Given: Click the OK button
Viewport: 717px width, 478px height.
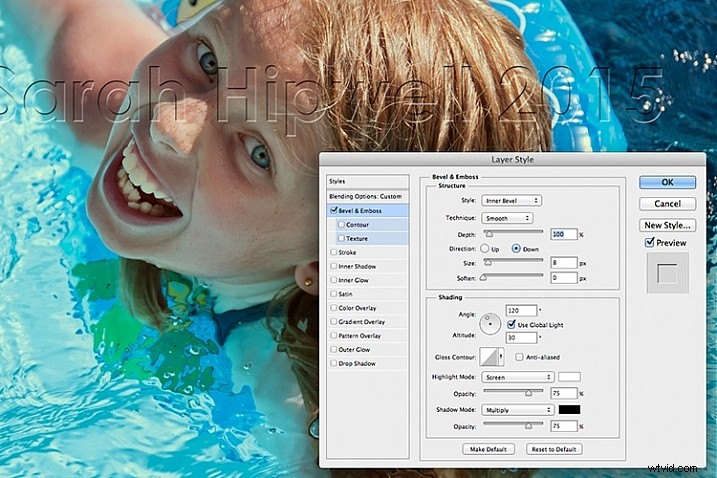Looking at the screenshot, I should tap(667, 182).
